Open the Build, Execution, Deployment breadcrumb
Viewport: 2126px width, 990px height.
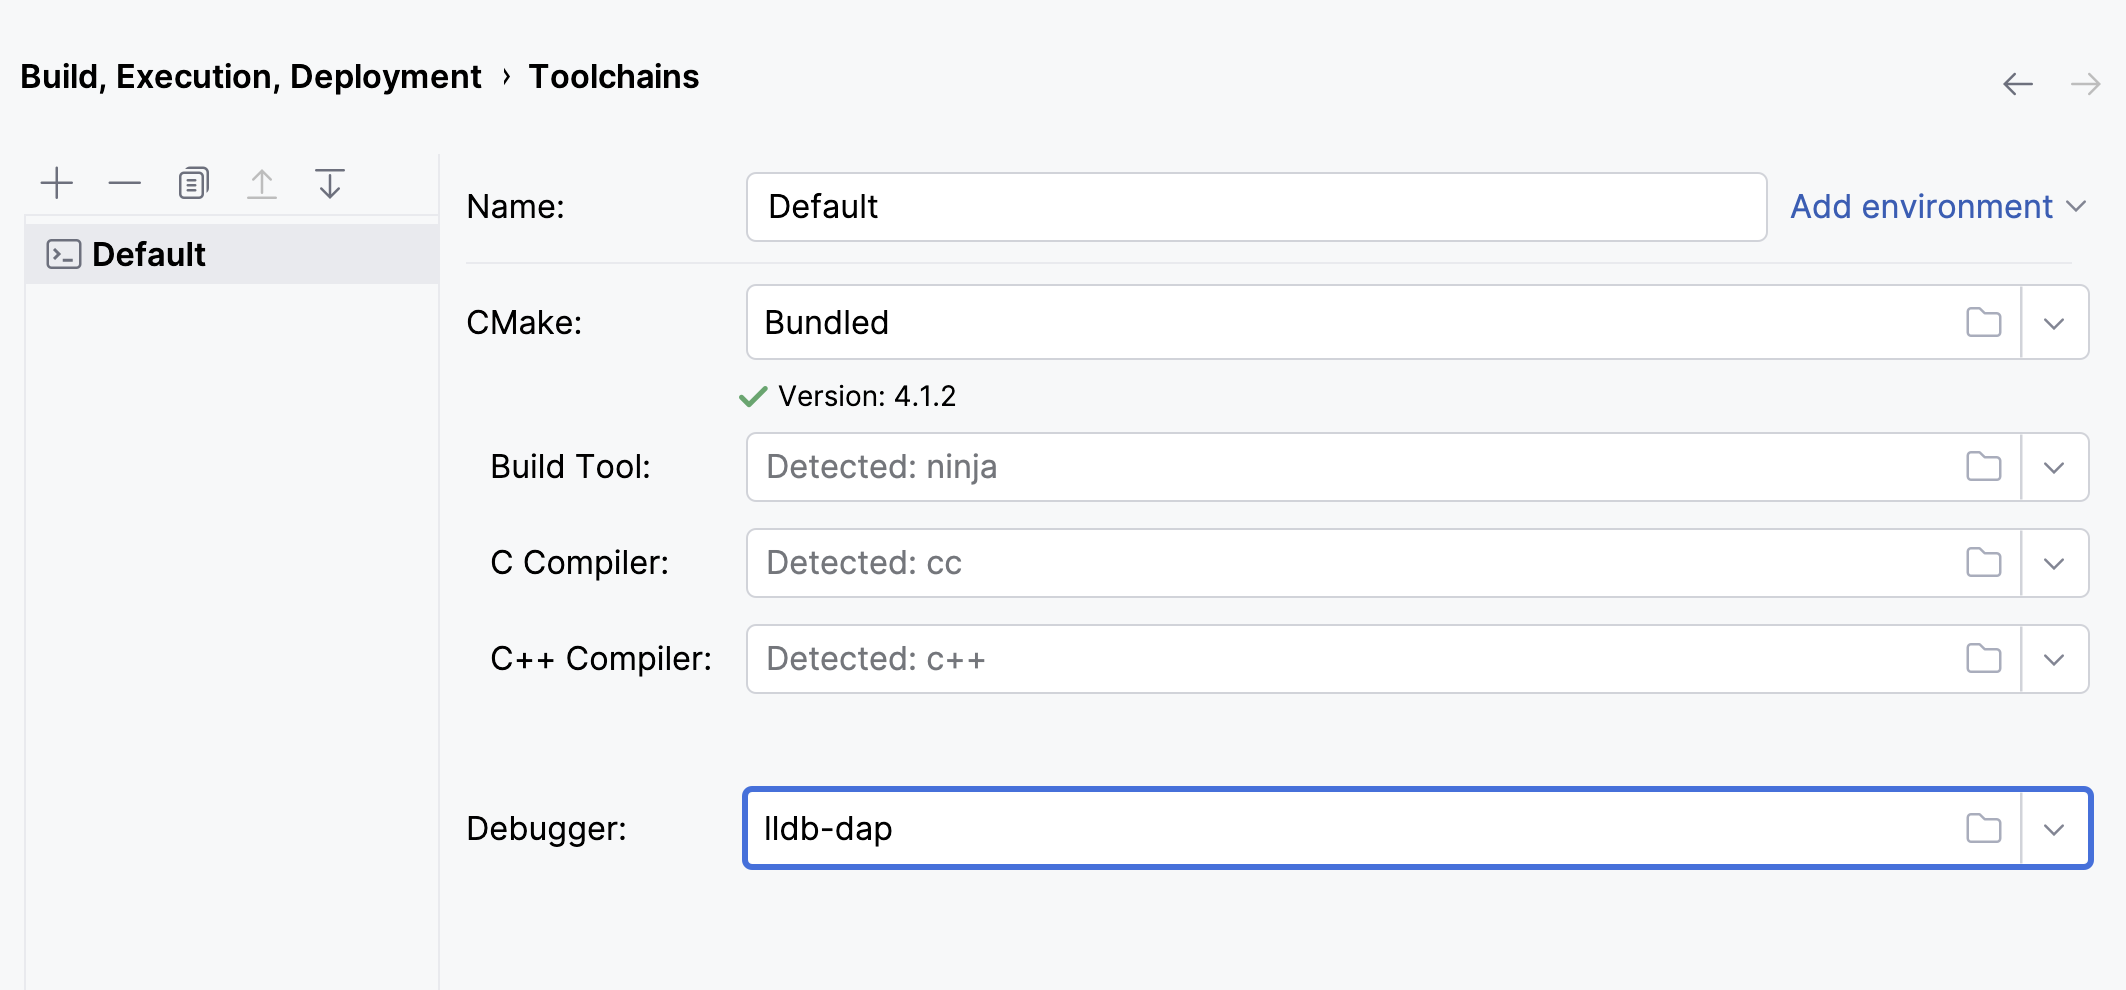click(x=251, y=76)
